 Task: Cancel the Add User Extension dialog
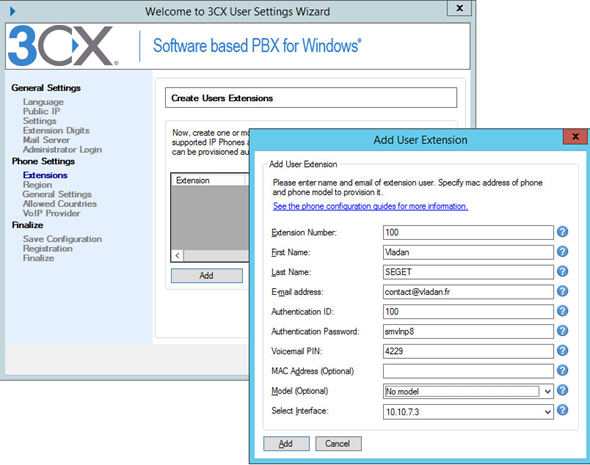coord(338,444)
